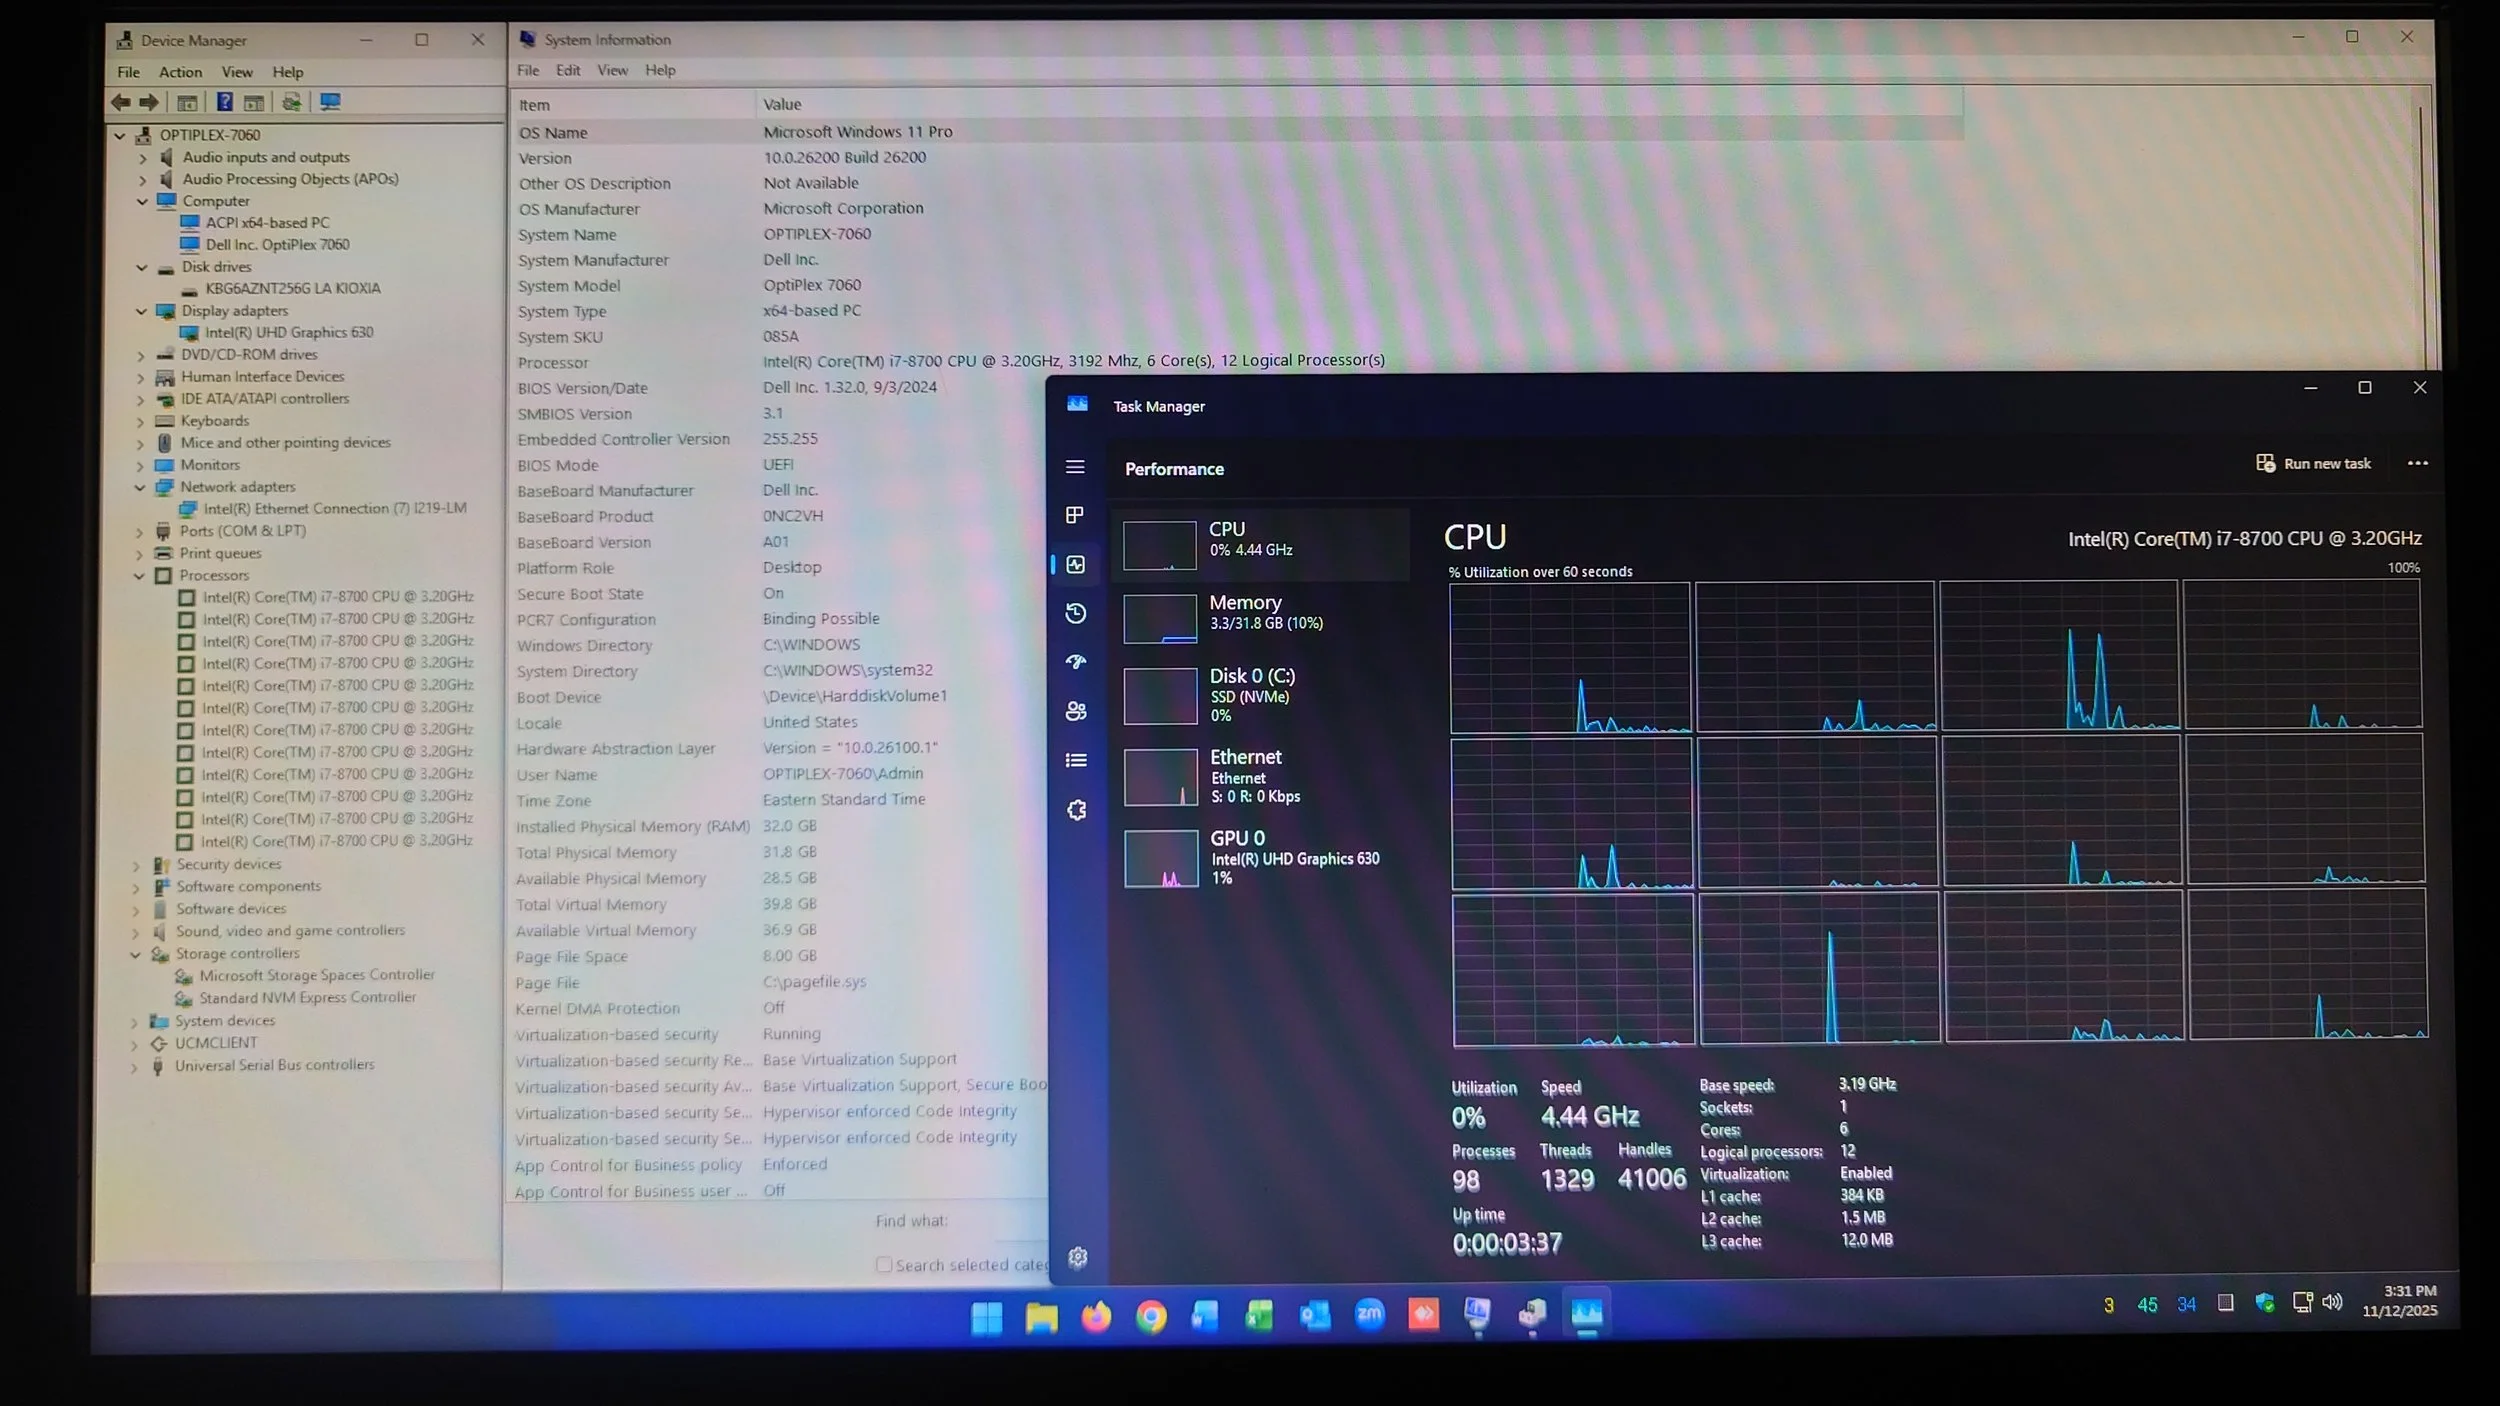2500x1406 pixels.
Task: Open Users page in Task Manager sidebar
Action: point(1076,711)
